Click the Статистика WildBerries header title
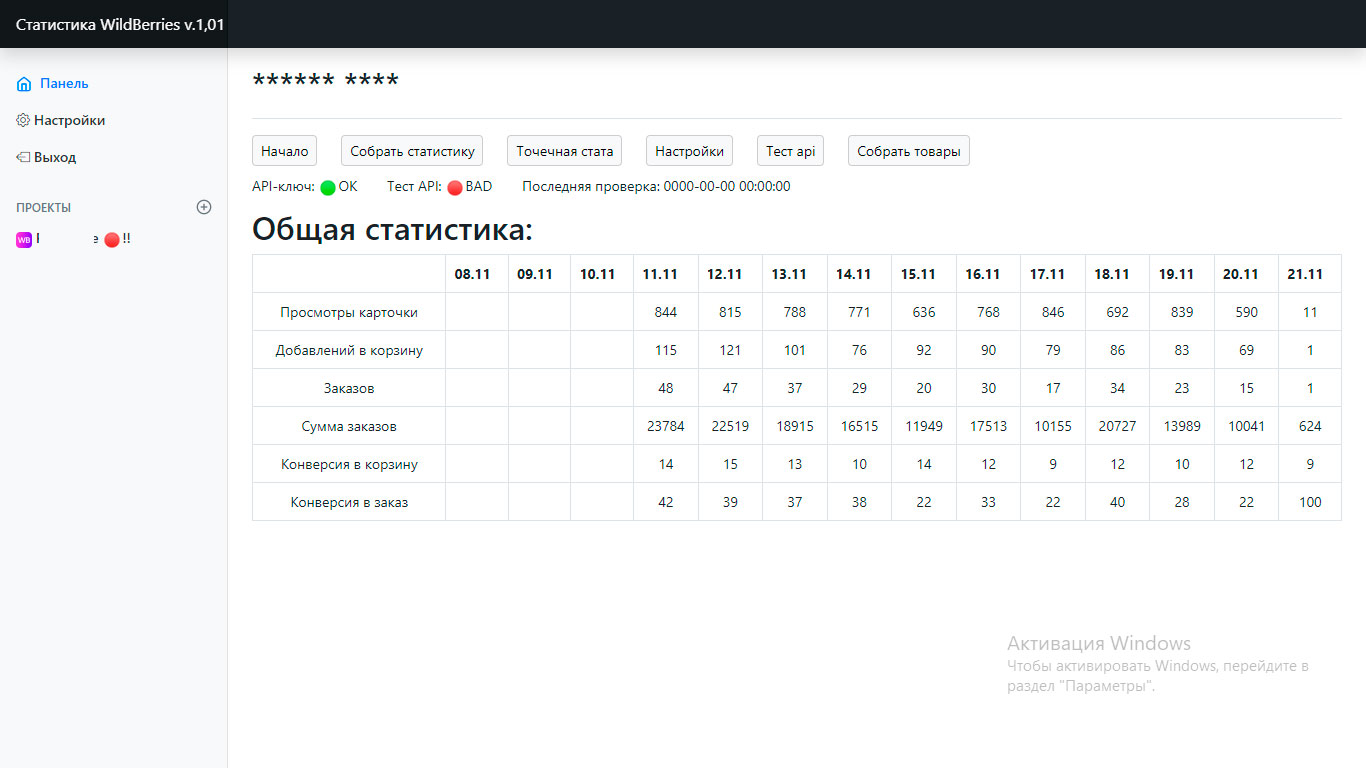Screen dimensions: 1366x768 (120, 25)
